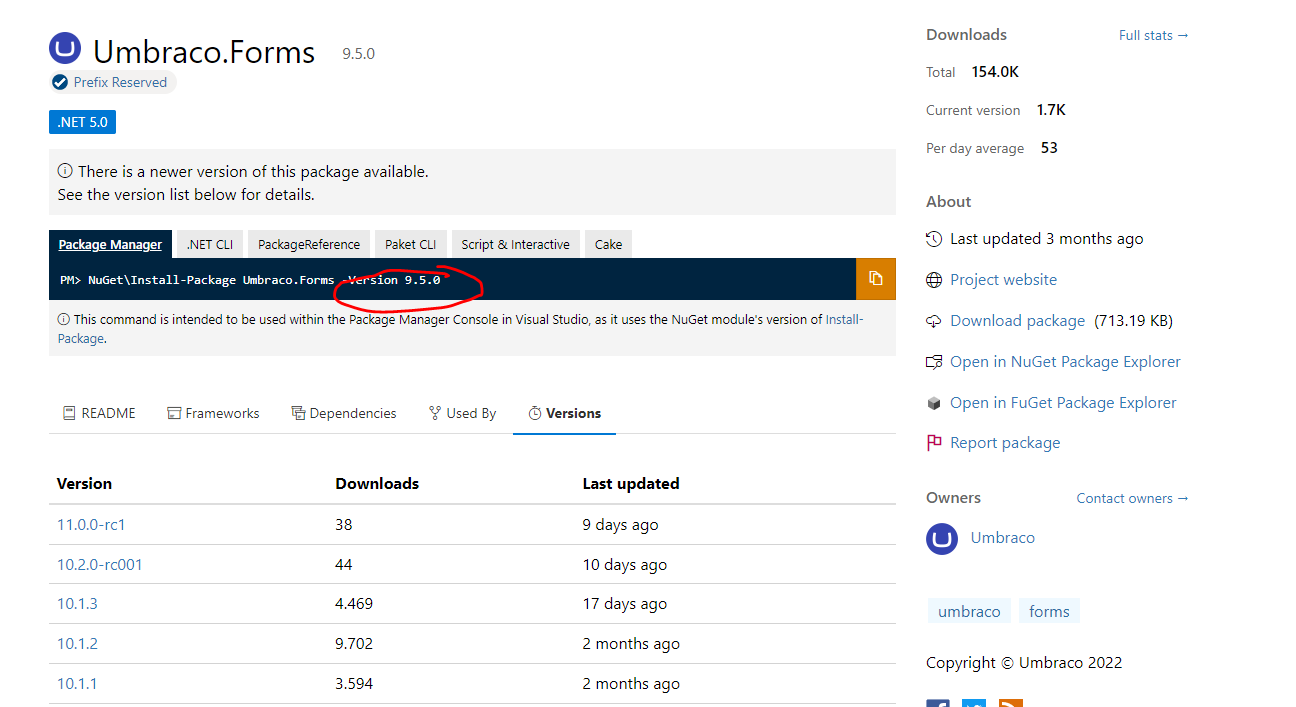Open the Umbraco owner profile link
The image size is (1296, 707).
pos(1002,538)
